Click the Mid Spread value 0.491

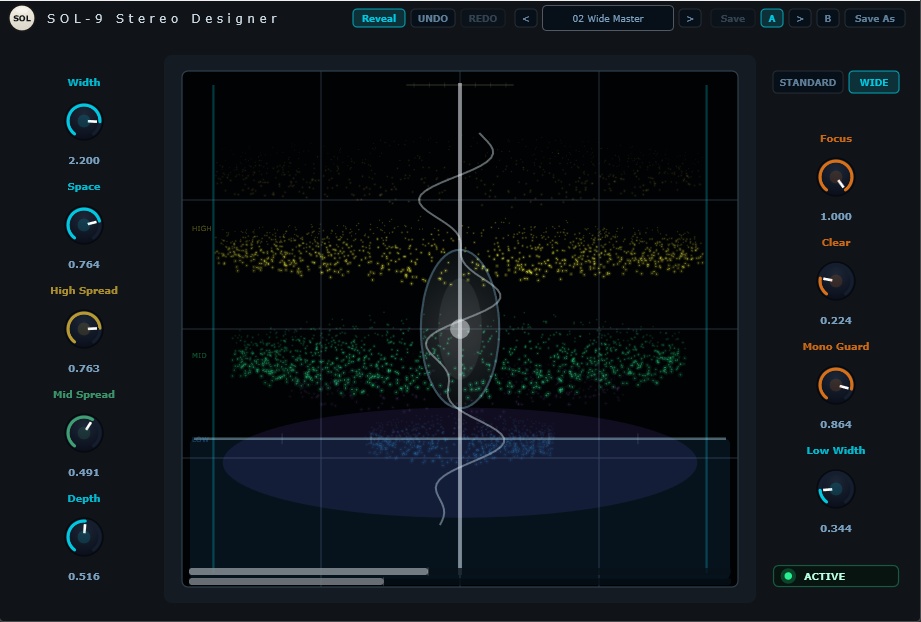pyautogui.click(x=84, y=472)
